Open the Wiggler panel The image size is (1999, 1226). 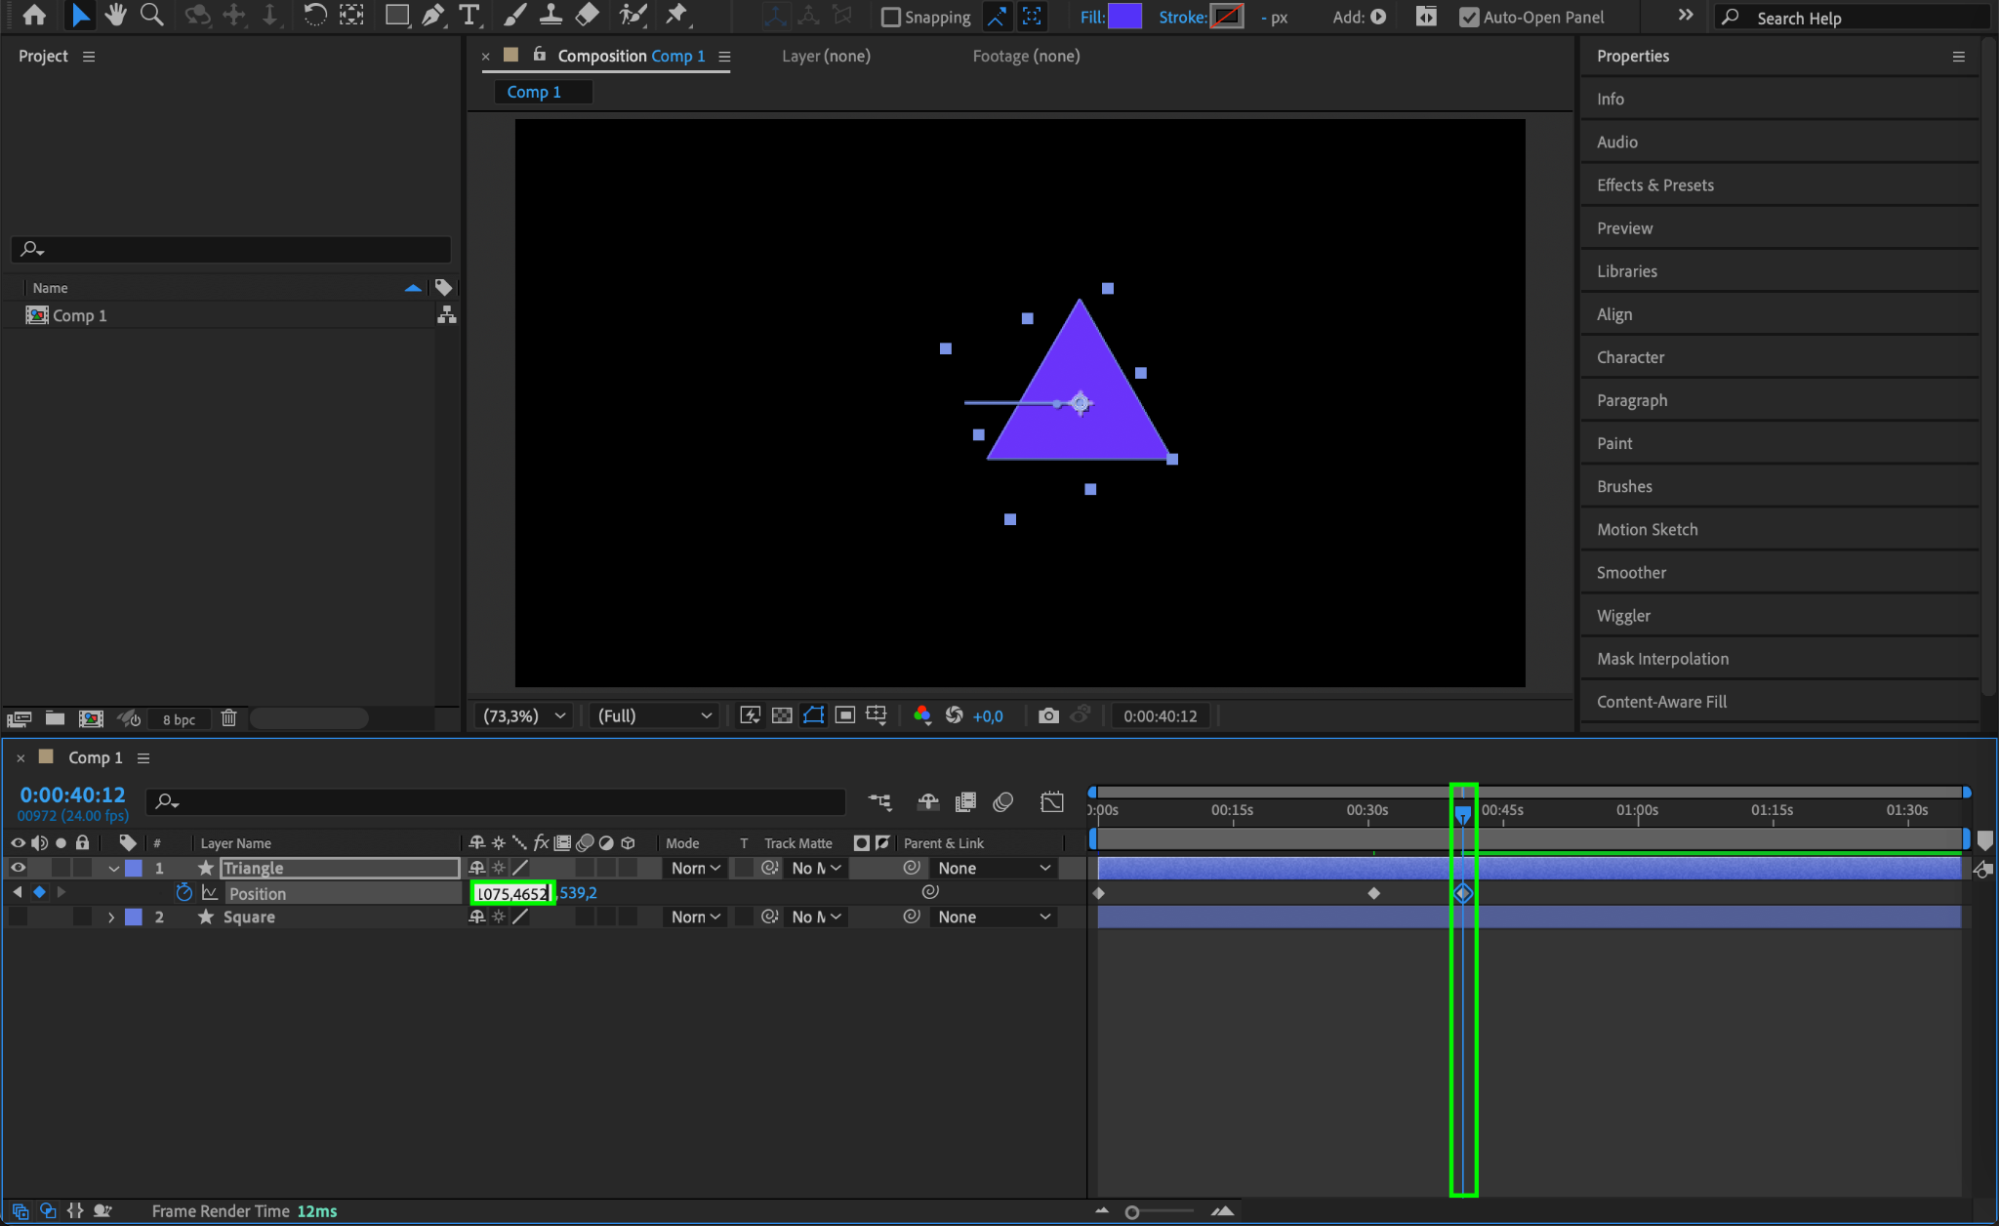1623,616
